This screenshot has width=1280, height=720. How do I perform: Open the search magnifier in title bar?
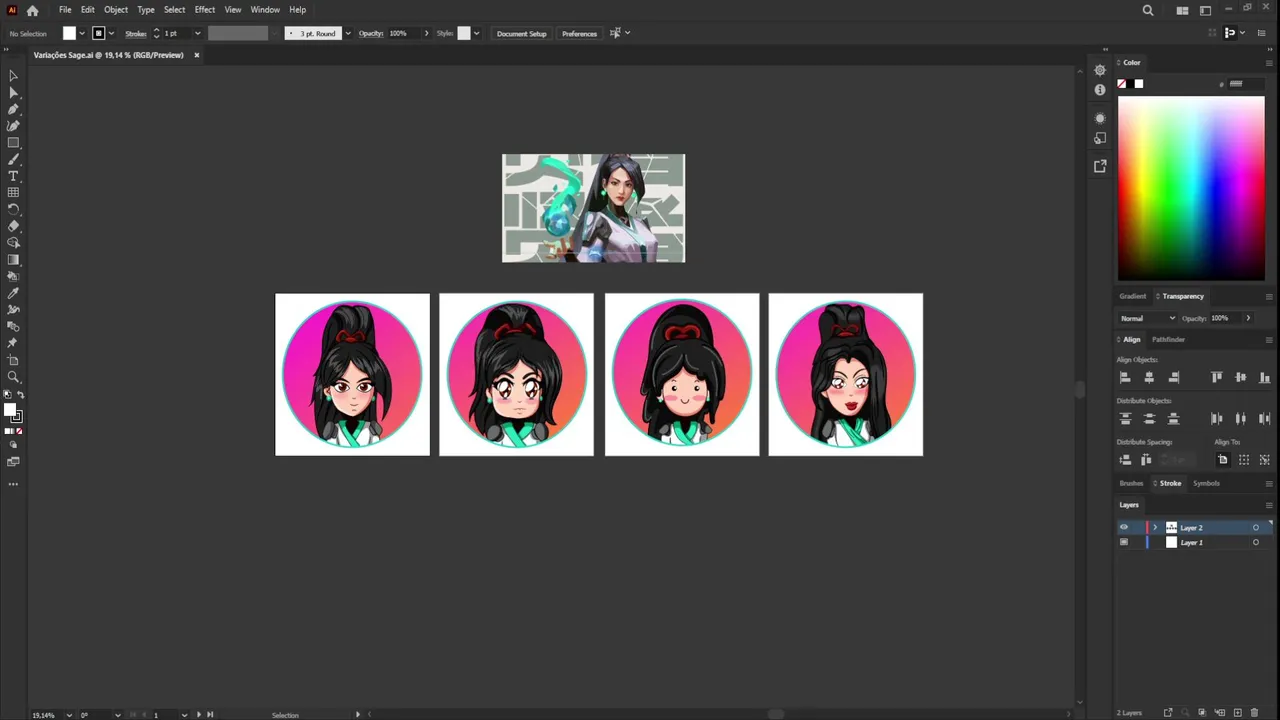[x=1148, y=10]
